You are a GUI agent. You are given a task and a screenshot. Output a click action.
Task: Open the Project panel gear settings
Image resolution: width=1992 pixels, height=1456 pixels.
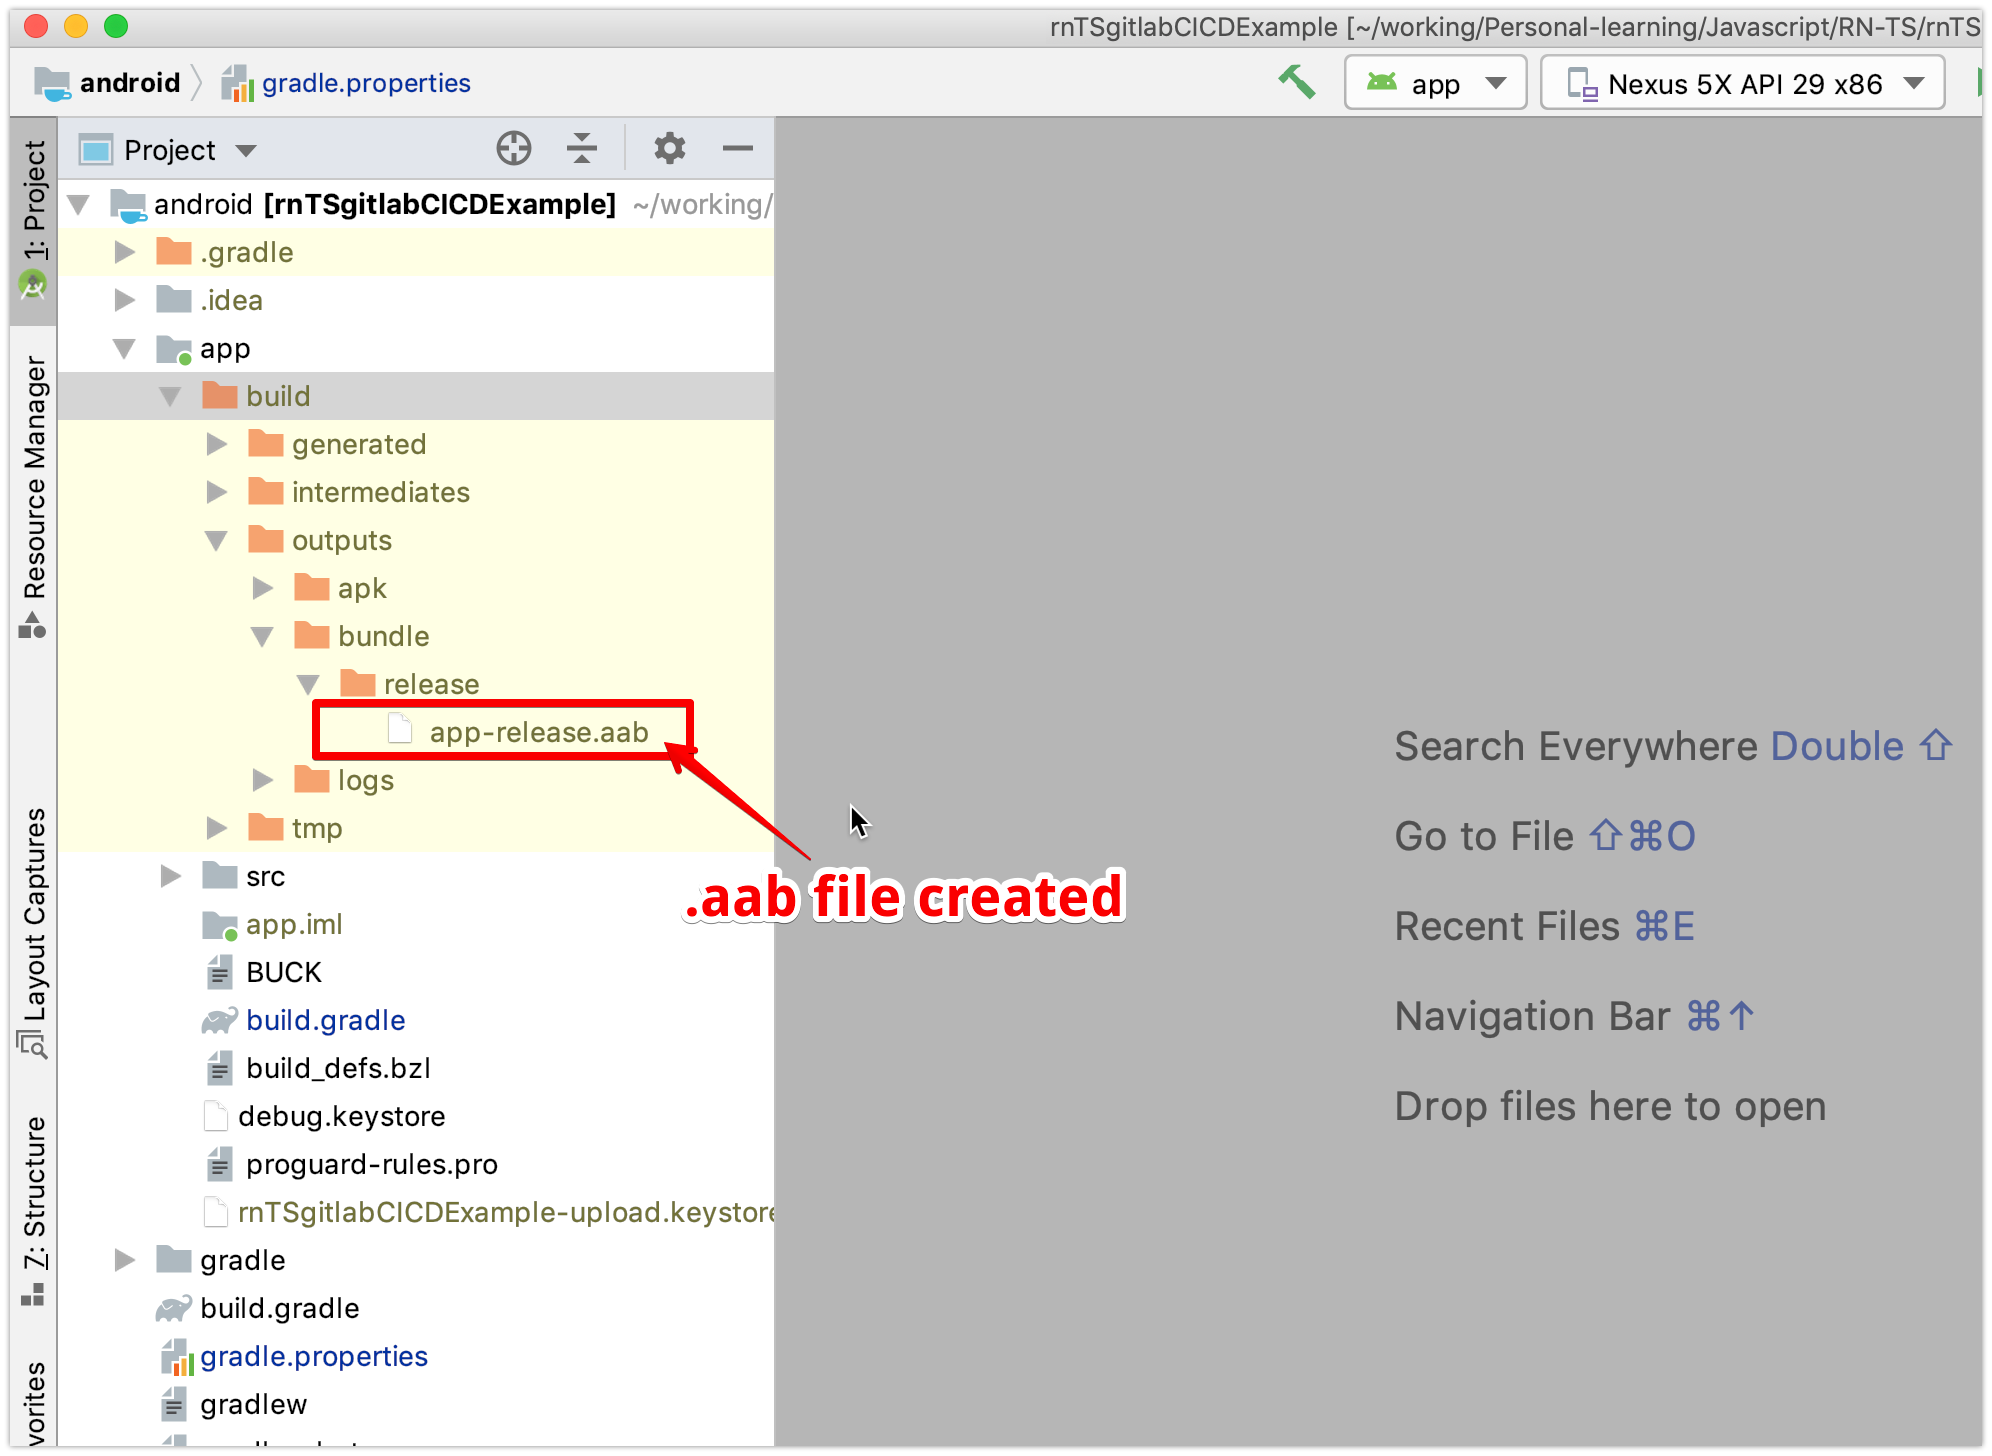pos(669,149)
